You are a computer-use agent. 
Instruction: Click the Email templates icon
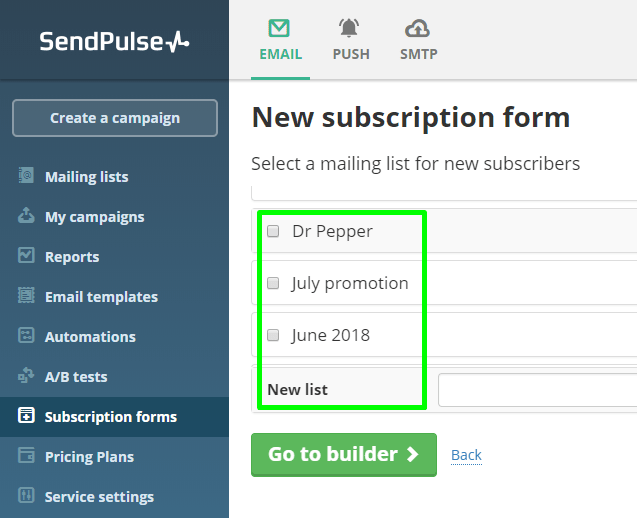(x=26, y=295)
